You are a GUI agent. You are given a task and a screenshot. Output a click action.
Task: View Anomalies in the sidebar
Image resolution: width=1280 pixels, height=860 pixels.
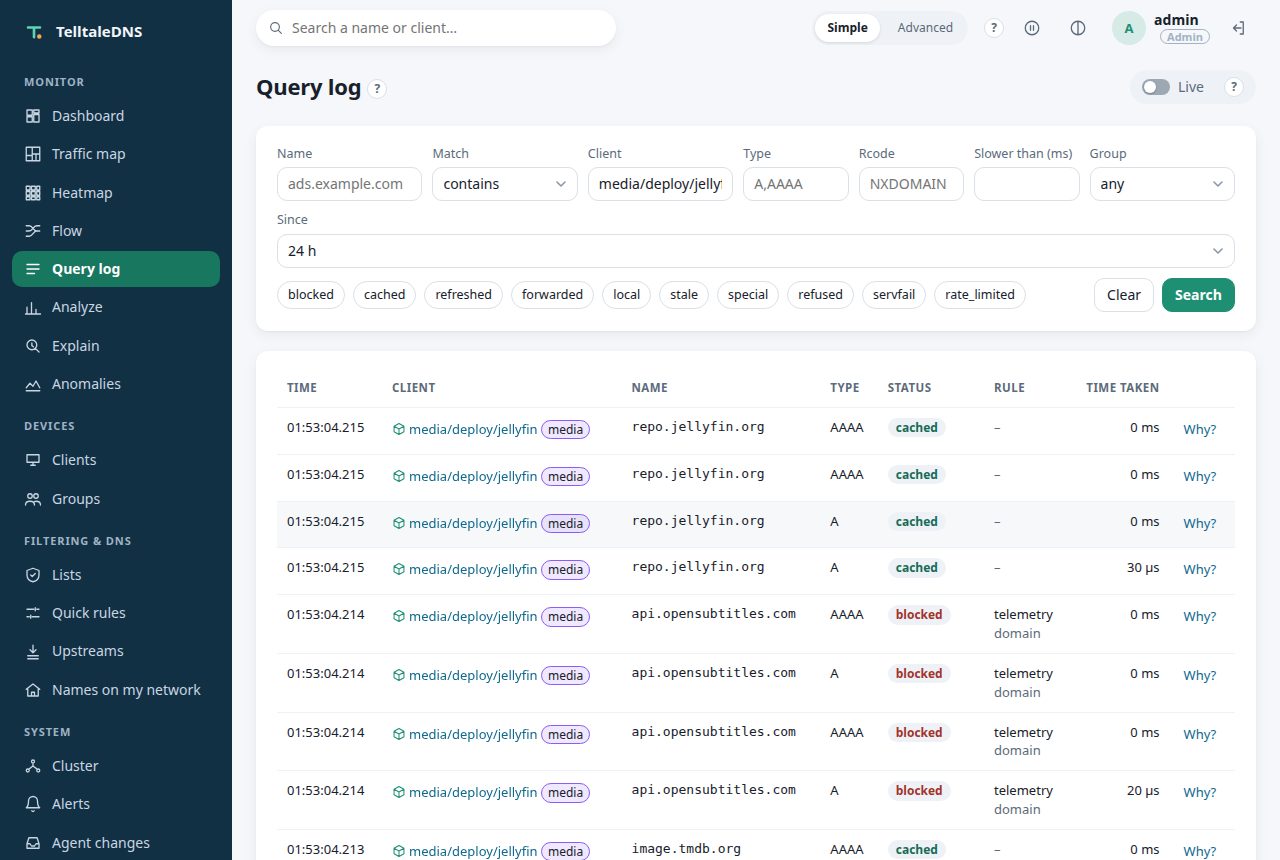[116, 384]
